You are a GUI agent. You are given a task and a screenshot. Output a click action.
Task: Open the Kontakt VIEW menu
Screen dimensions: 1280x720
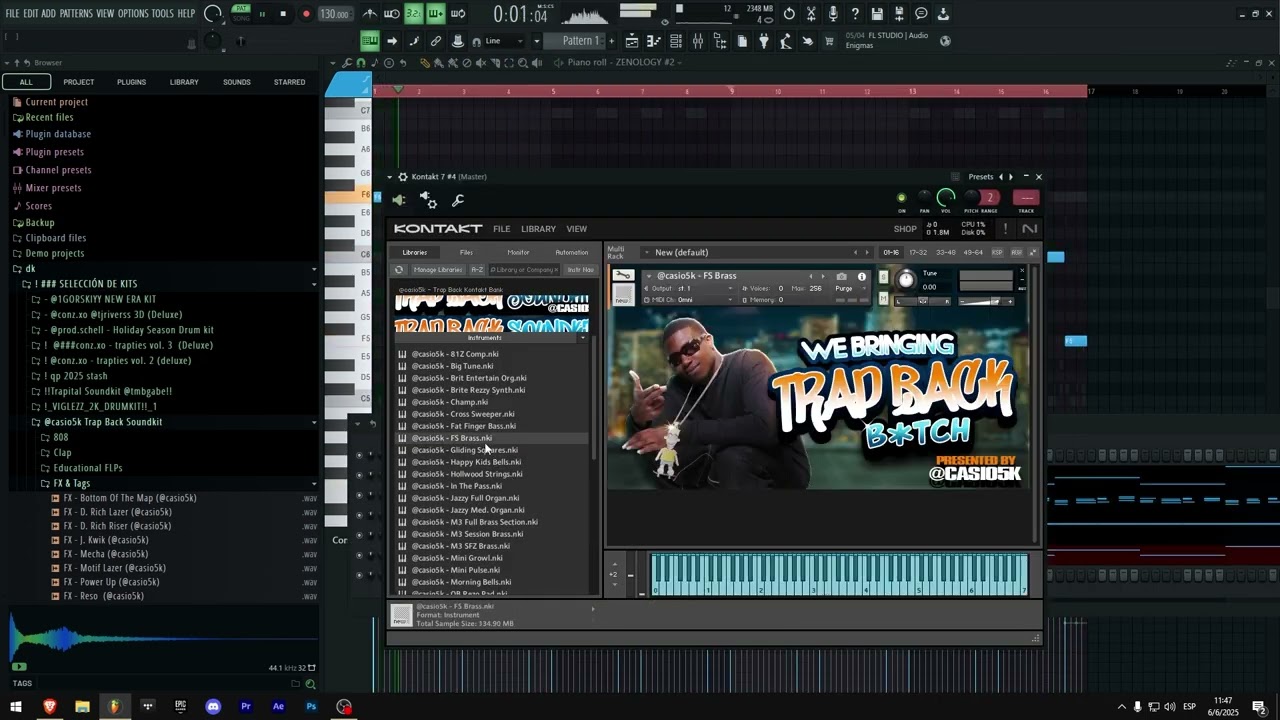pos(577,229)
